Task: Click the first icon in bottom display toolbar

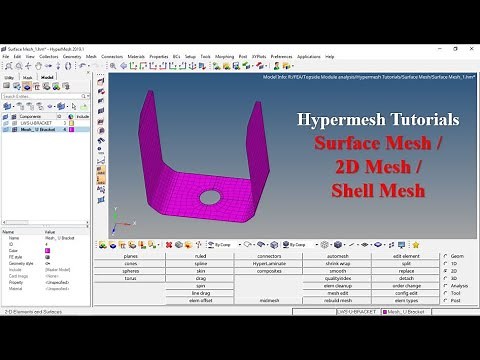Action: 103,245
